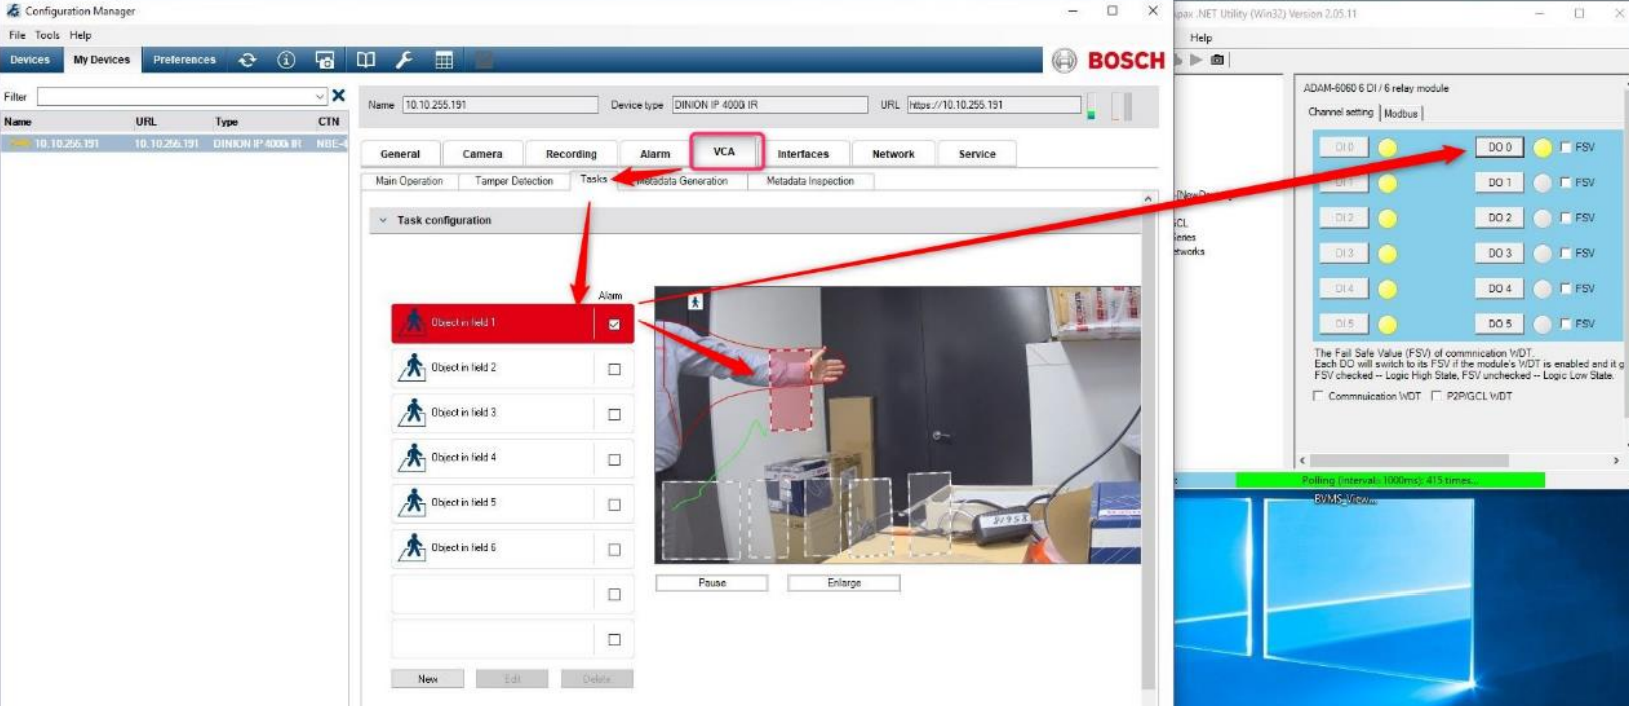The width and height of the screenshot is (1629, 706).
Task: Click the refresh/reload devices toolbar icon
Action: pos(247,60)
